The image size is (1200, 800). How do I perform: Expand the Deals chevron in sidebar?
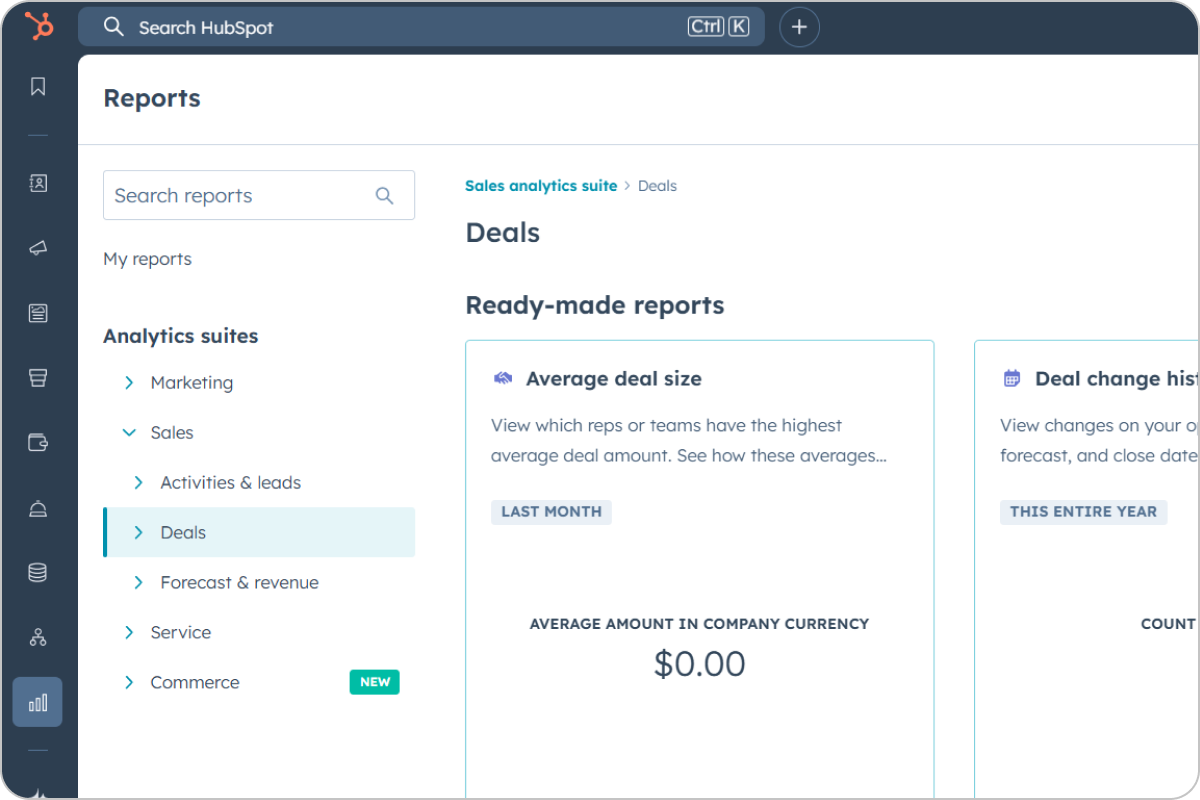(138, 533)
